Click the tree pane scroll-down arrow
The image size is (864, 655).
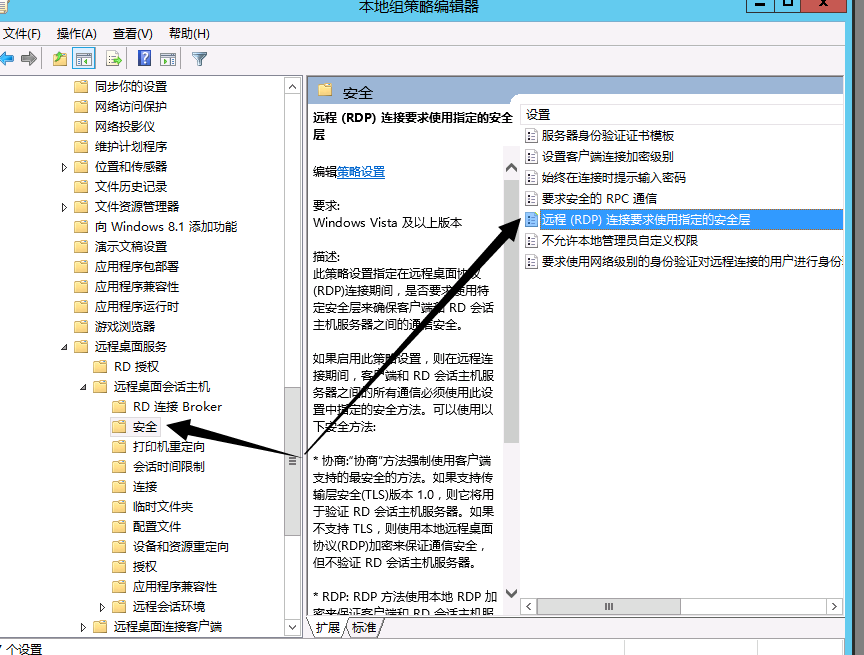pos(293,627)
